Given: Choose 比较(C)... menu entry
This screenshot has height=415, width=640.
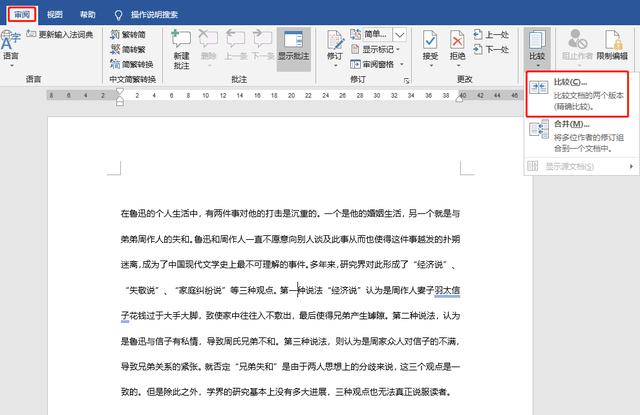Looking at the screenshot, I should point(577,94).
